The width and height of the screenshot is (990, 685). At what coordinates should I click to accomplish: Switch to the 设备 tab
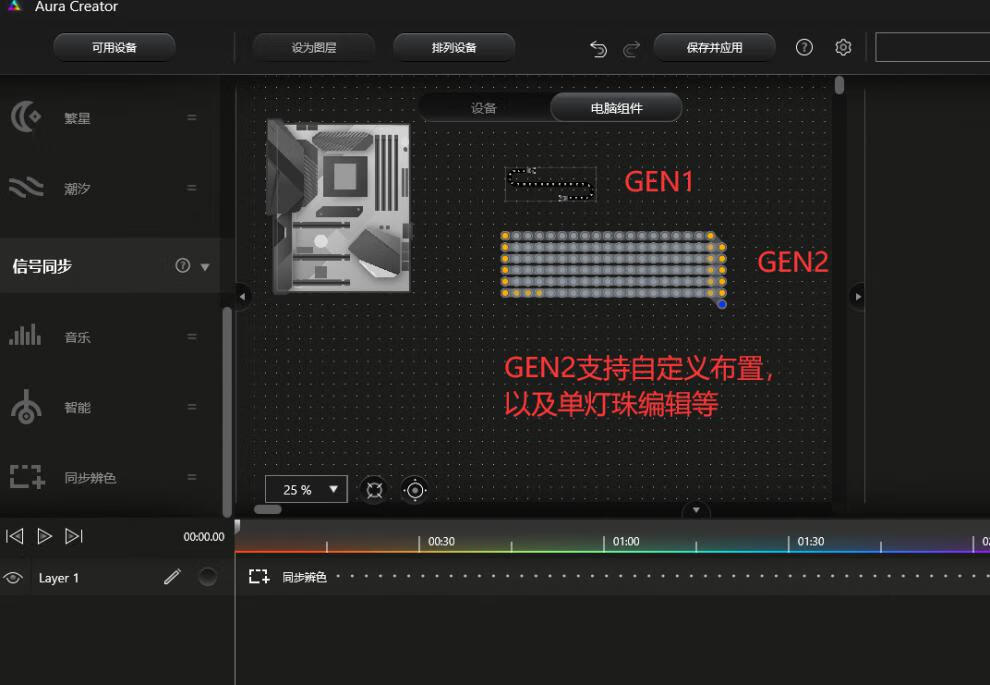pyautogui.click(x=484, y=108)
